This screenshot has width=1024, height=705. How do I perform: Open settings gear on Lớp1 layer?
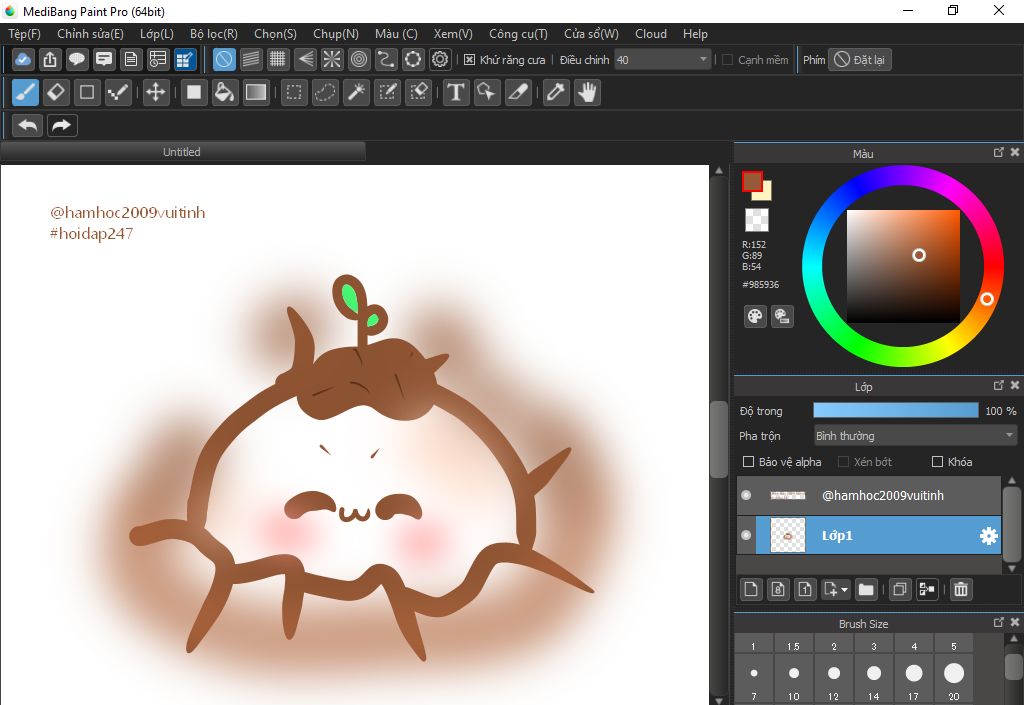point(989,536)
